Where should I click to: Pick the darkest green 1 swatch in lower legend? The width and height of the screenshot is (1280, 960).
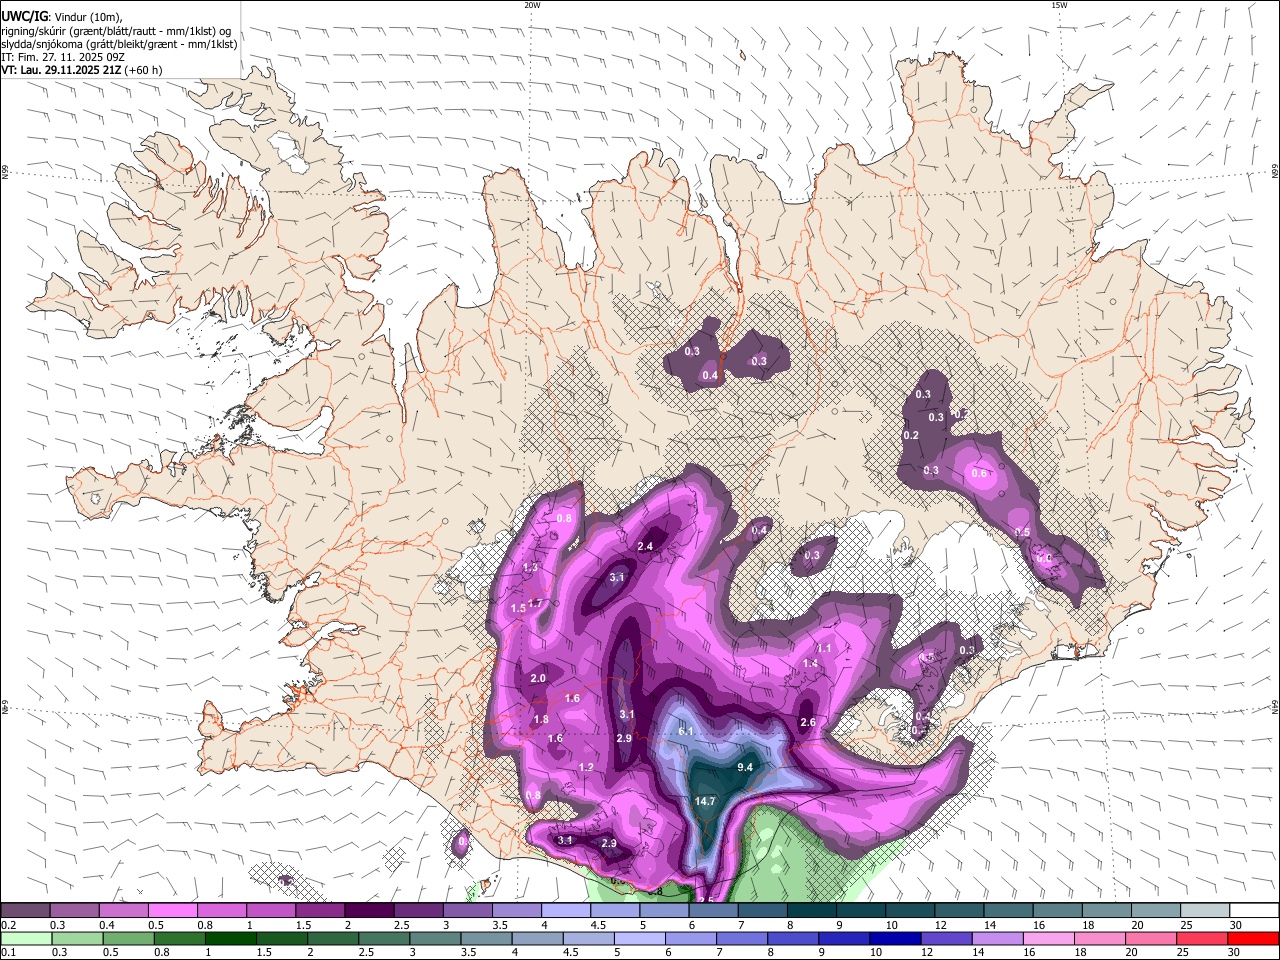point(231,938)
